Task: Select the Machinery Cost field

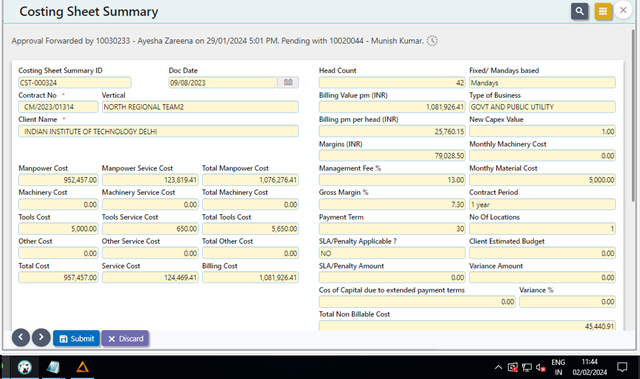Action: pyautogui.click(x=58, y=204)
